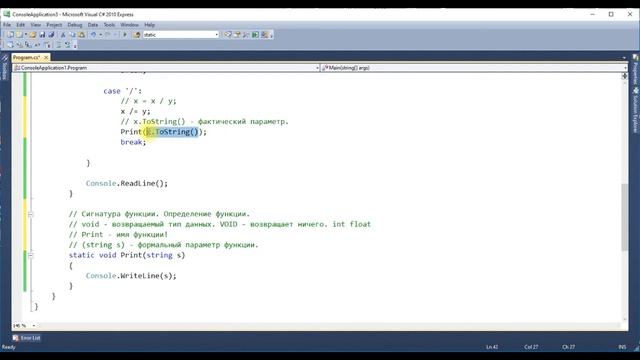Click the Uncomment selected lines icon
Image resolution: width=640 pixels, height=360 pixels.
[x=67, y=45]
